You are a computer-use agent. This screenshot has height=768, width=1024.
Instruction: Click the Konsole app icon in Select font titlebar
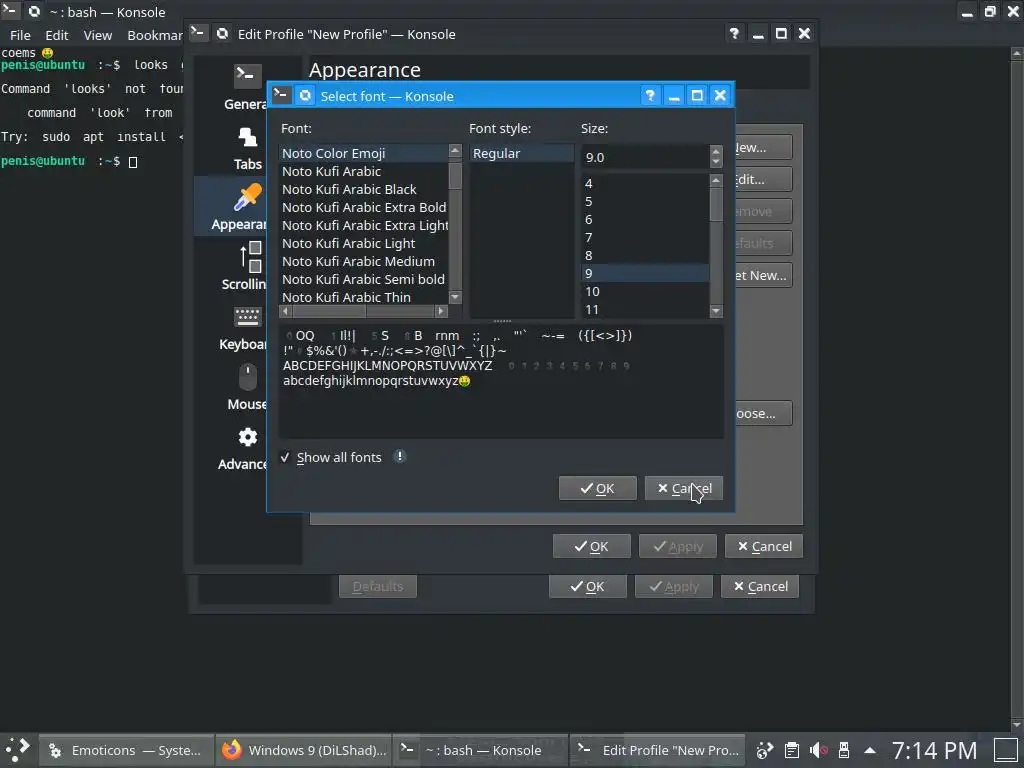(x=281, y=95)
